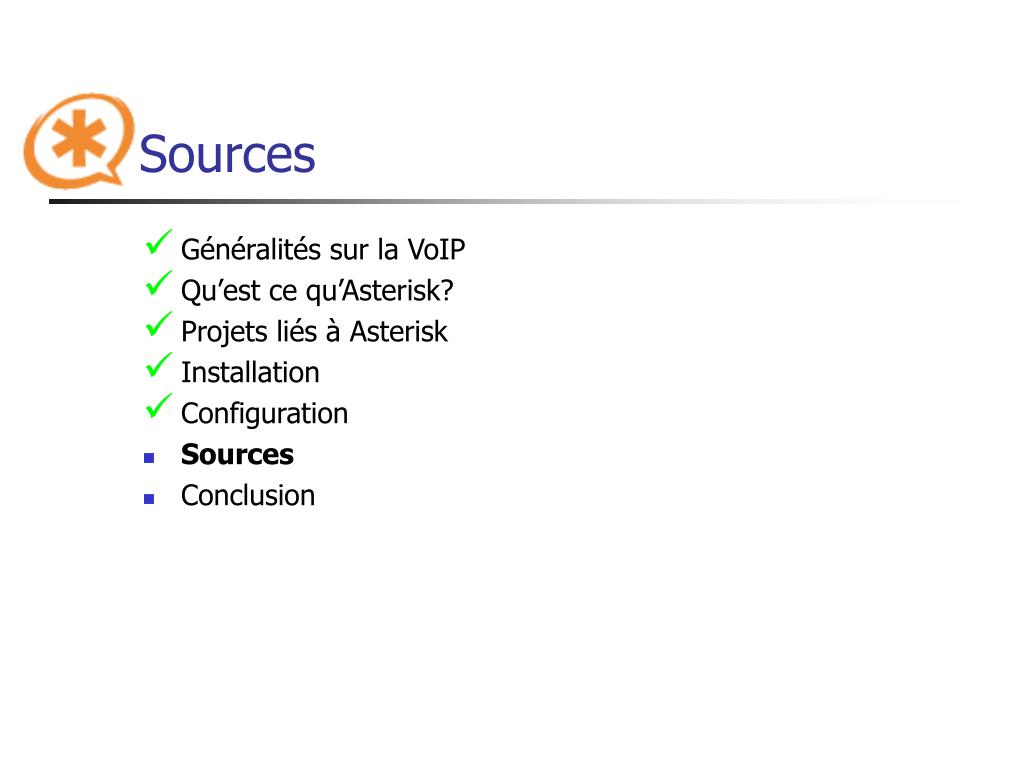The image size is (1024, 768).
Task: Click the word VoIP in first item
Action: coord(436,249)
